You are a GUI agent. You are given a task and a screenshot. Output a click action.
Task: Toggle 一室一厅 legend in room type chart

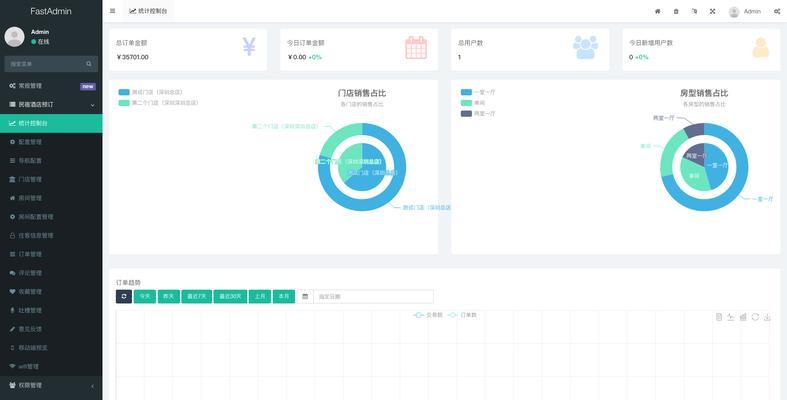point(478,92)
